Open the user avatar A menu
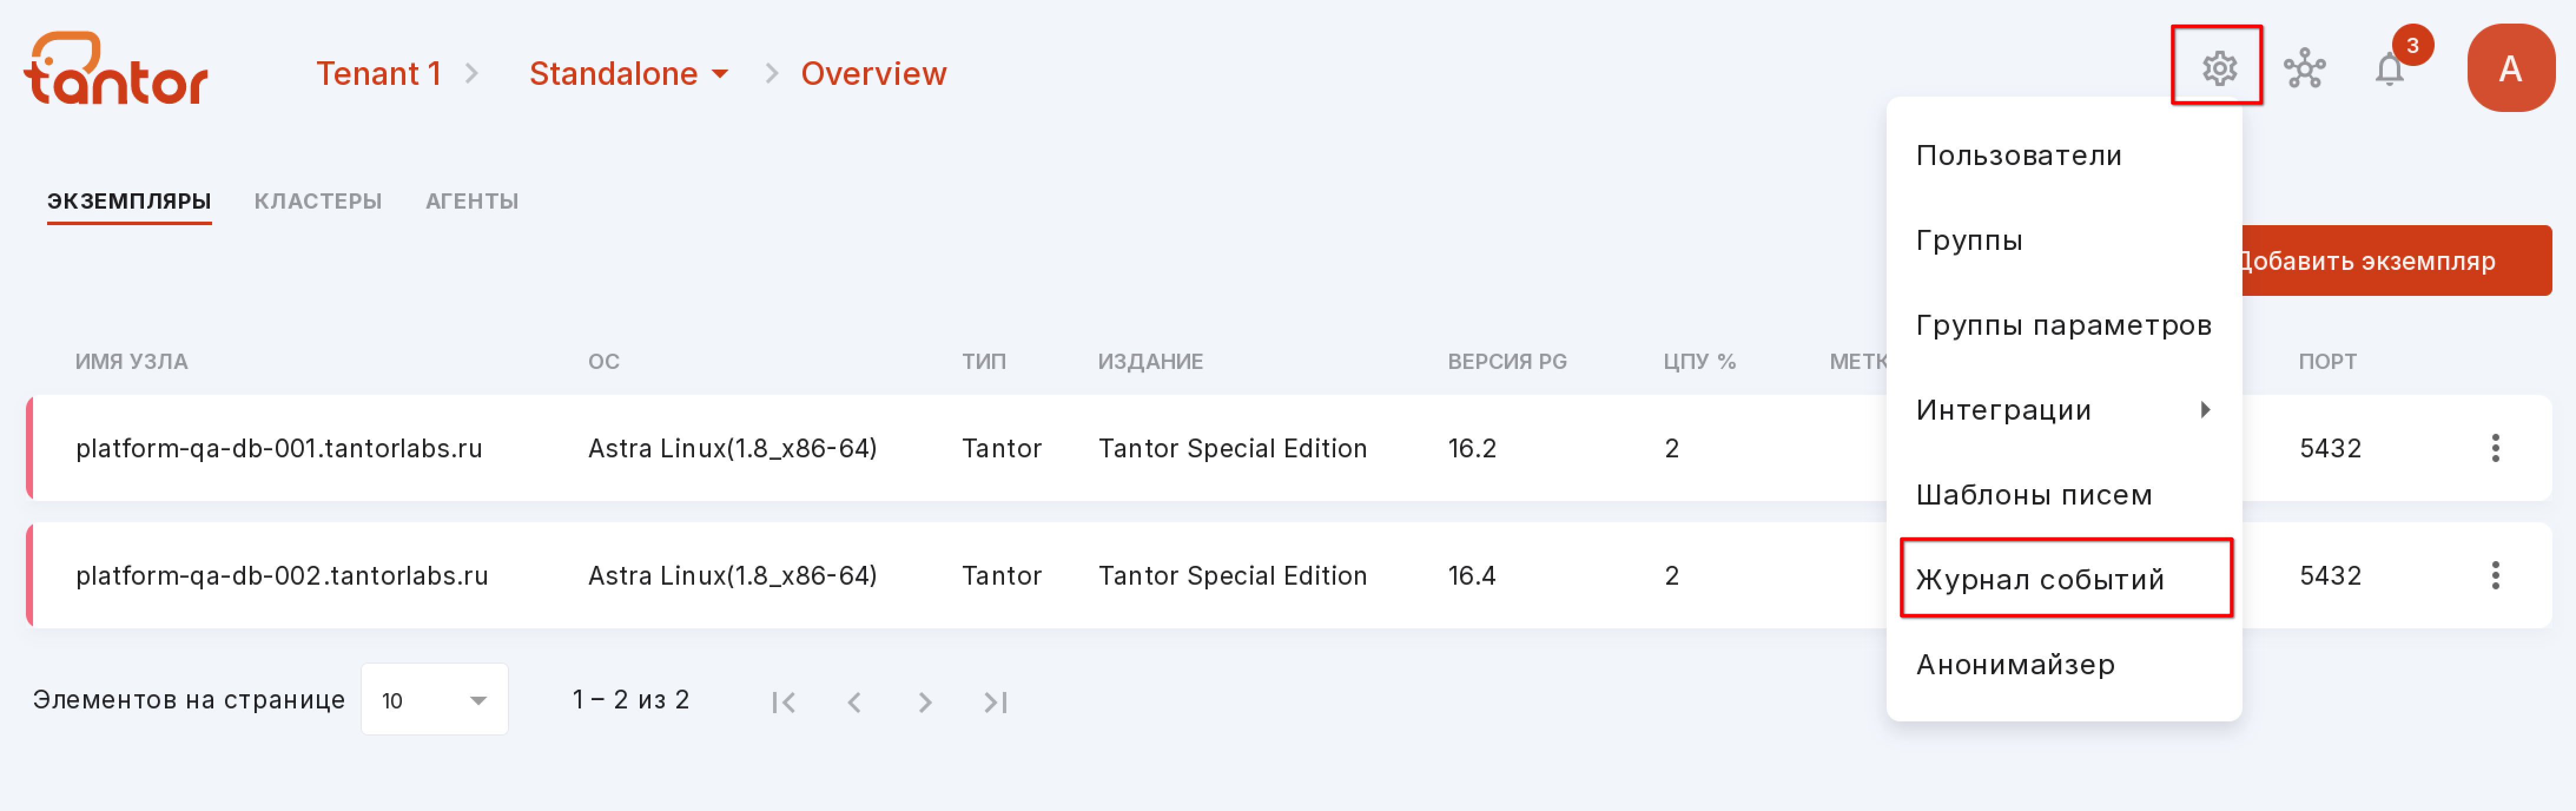This screenshot has height=811, width=2576. pos(2510,68)
